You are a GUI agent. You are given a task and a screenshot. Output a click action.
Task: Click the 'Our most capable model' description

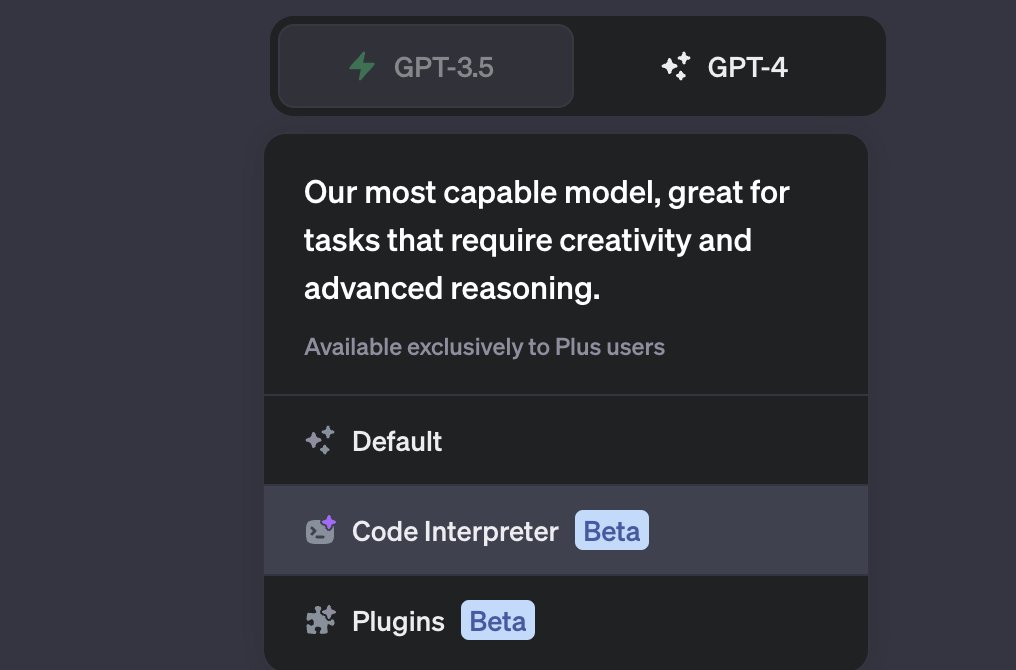point(547,240)
